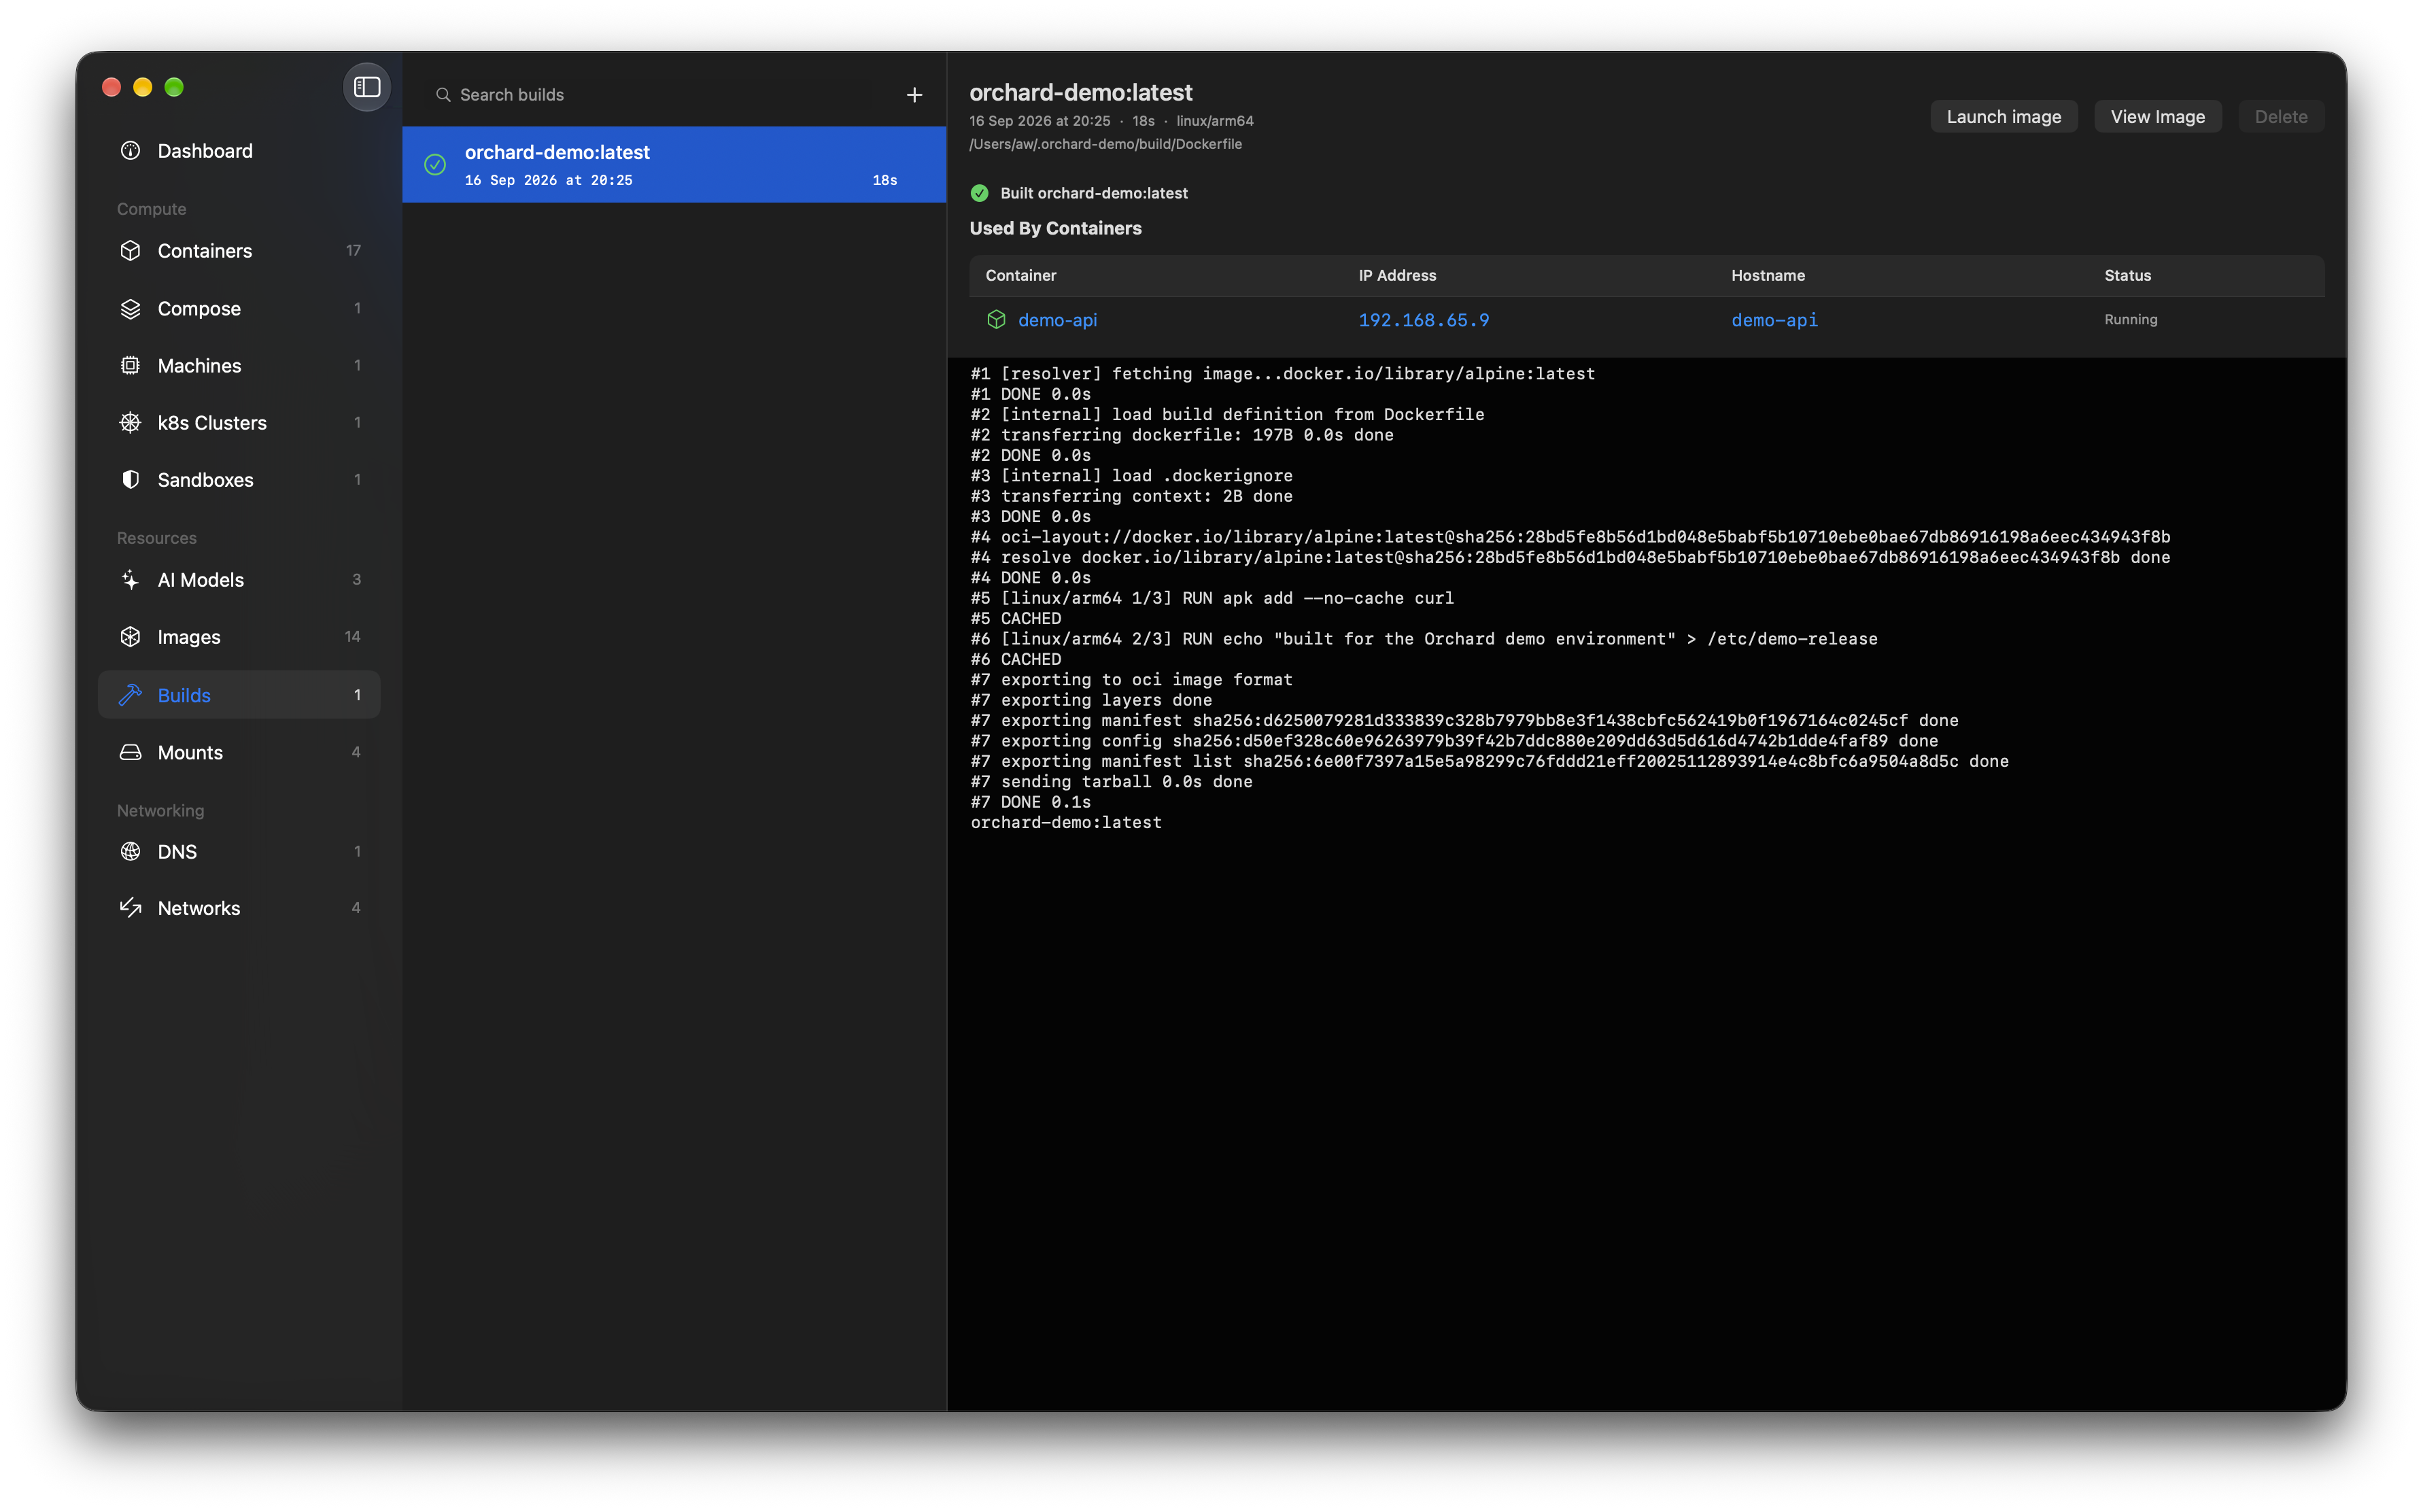Image resolution: width=2423 pixels, height=1512 pixels.
Task: Click the Images icon in sidebar
Action: (130, 636)
